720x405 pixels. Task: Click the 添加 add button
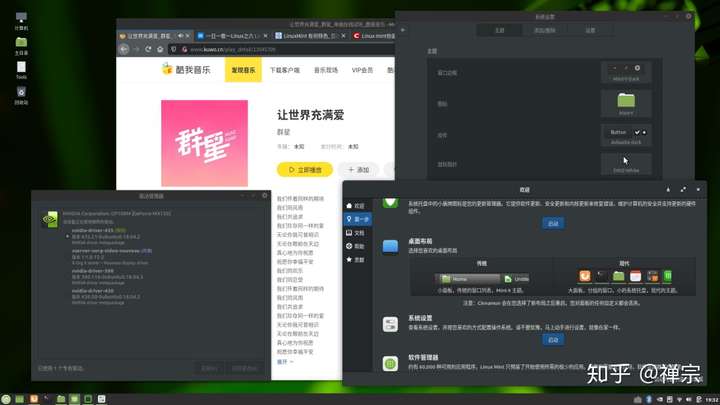(x=359, y=169)
